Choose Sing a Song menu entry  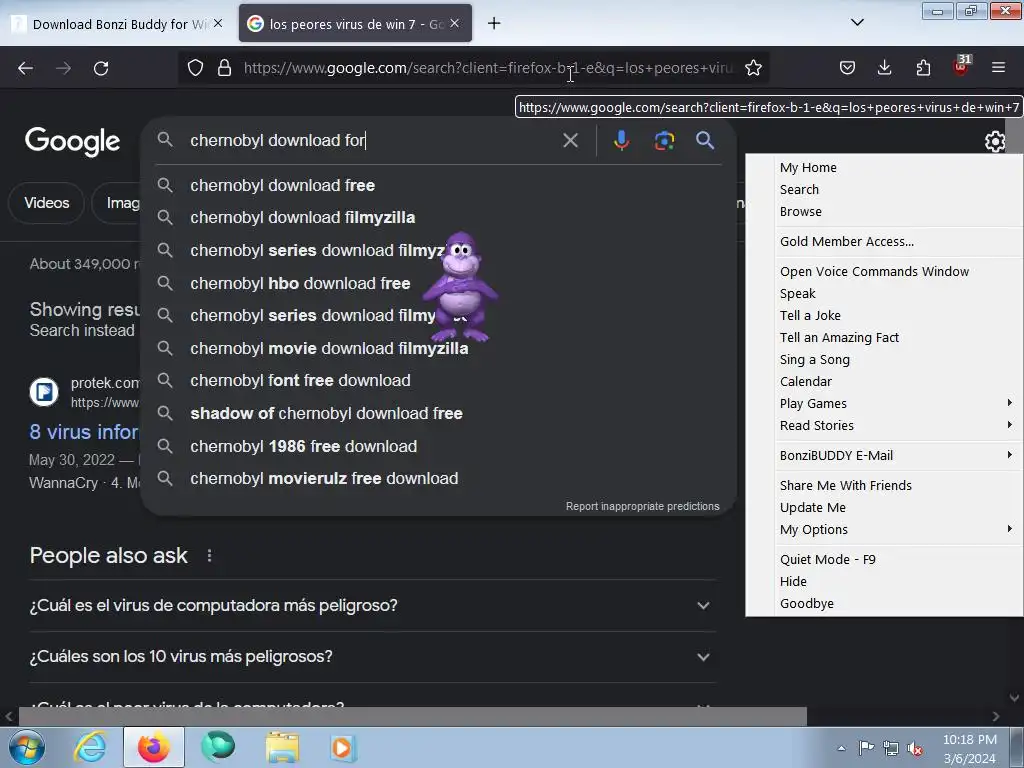pyautogui.click(x=885, y=360)
